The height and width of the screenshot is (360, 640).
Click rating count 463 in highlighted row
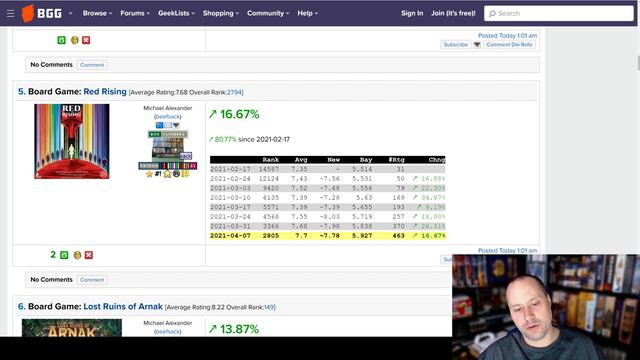(398, 236)
